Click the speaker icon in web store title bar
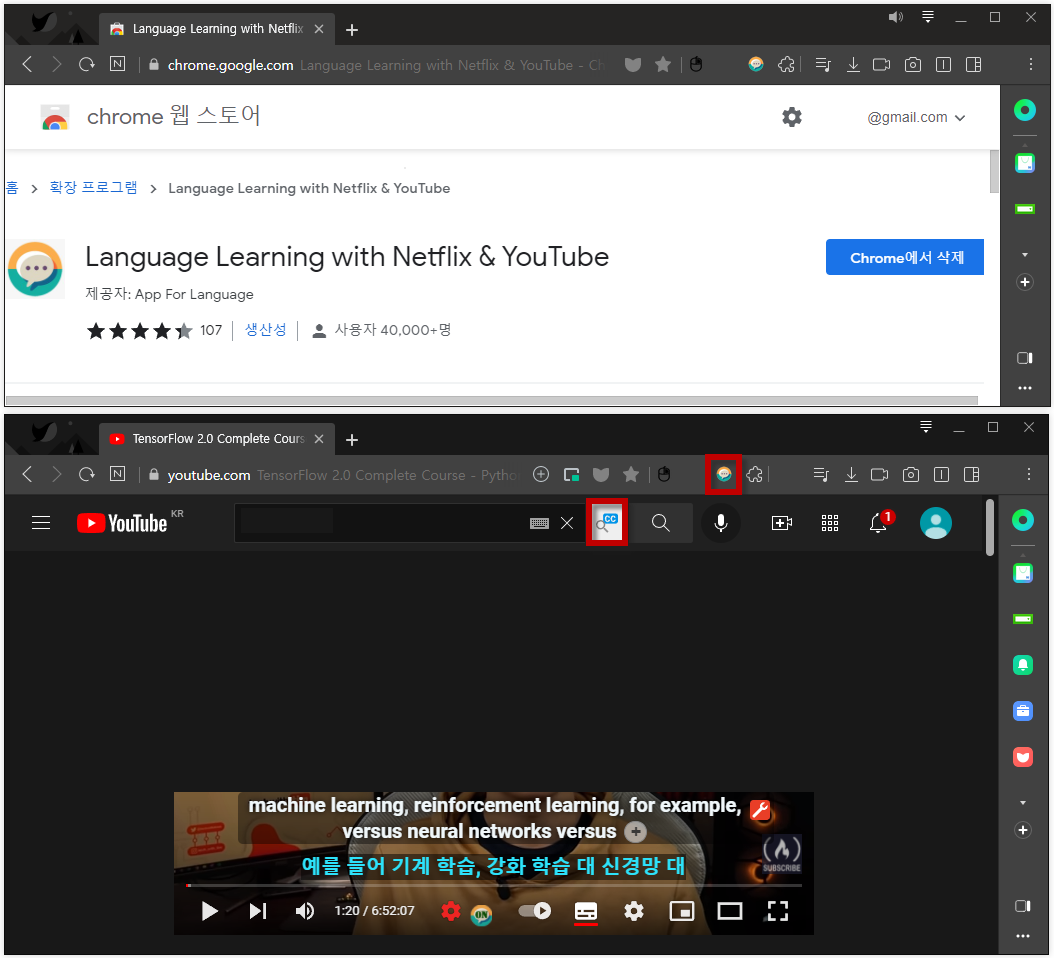 point(895,17)
